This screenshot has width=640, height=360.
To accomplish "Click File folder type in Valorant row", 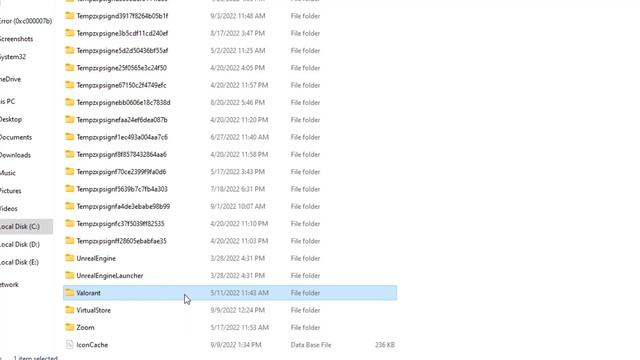I will tap(305, 293).
